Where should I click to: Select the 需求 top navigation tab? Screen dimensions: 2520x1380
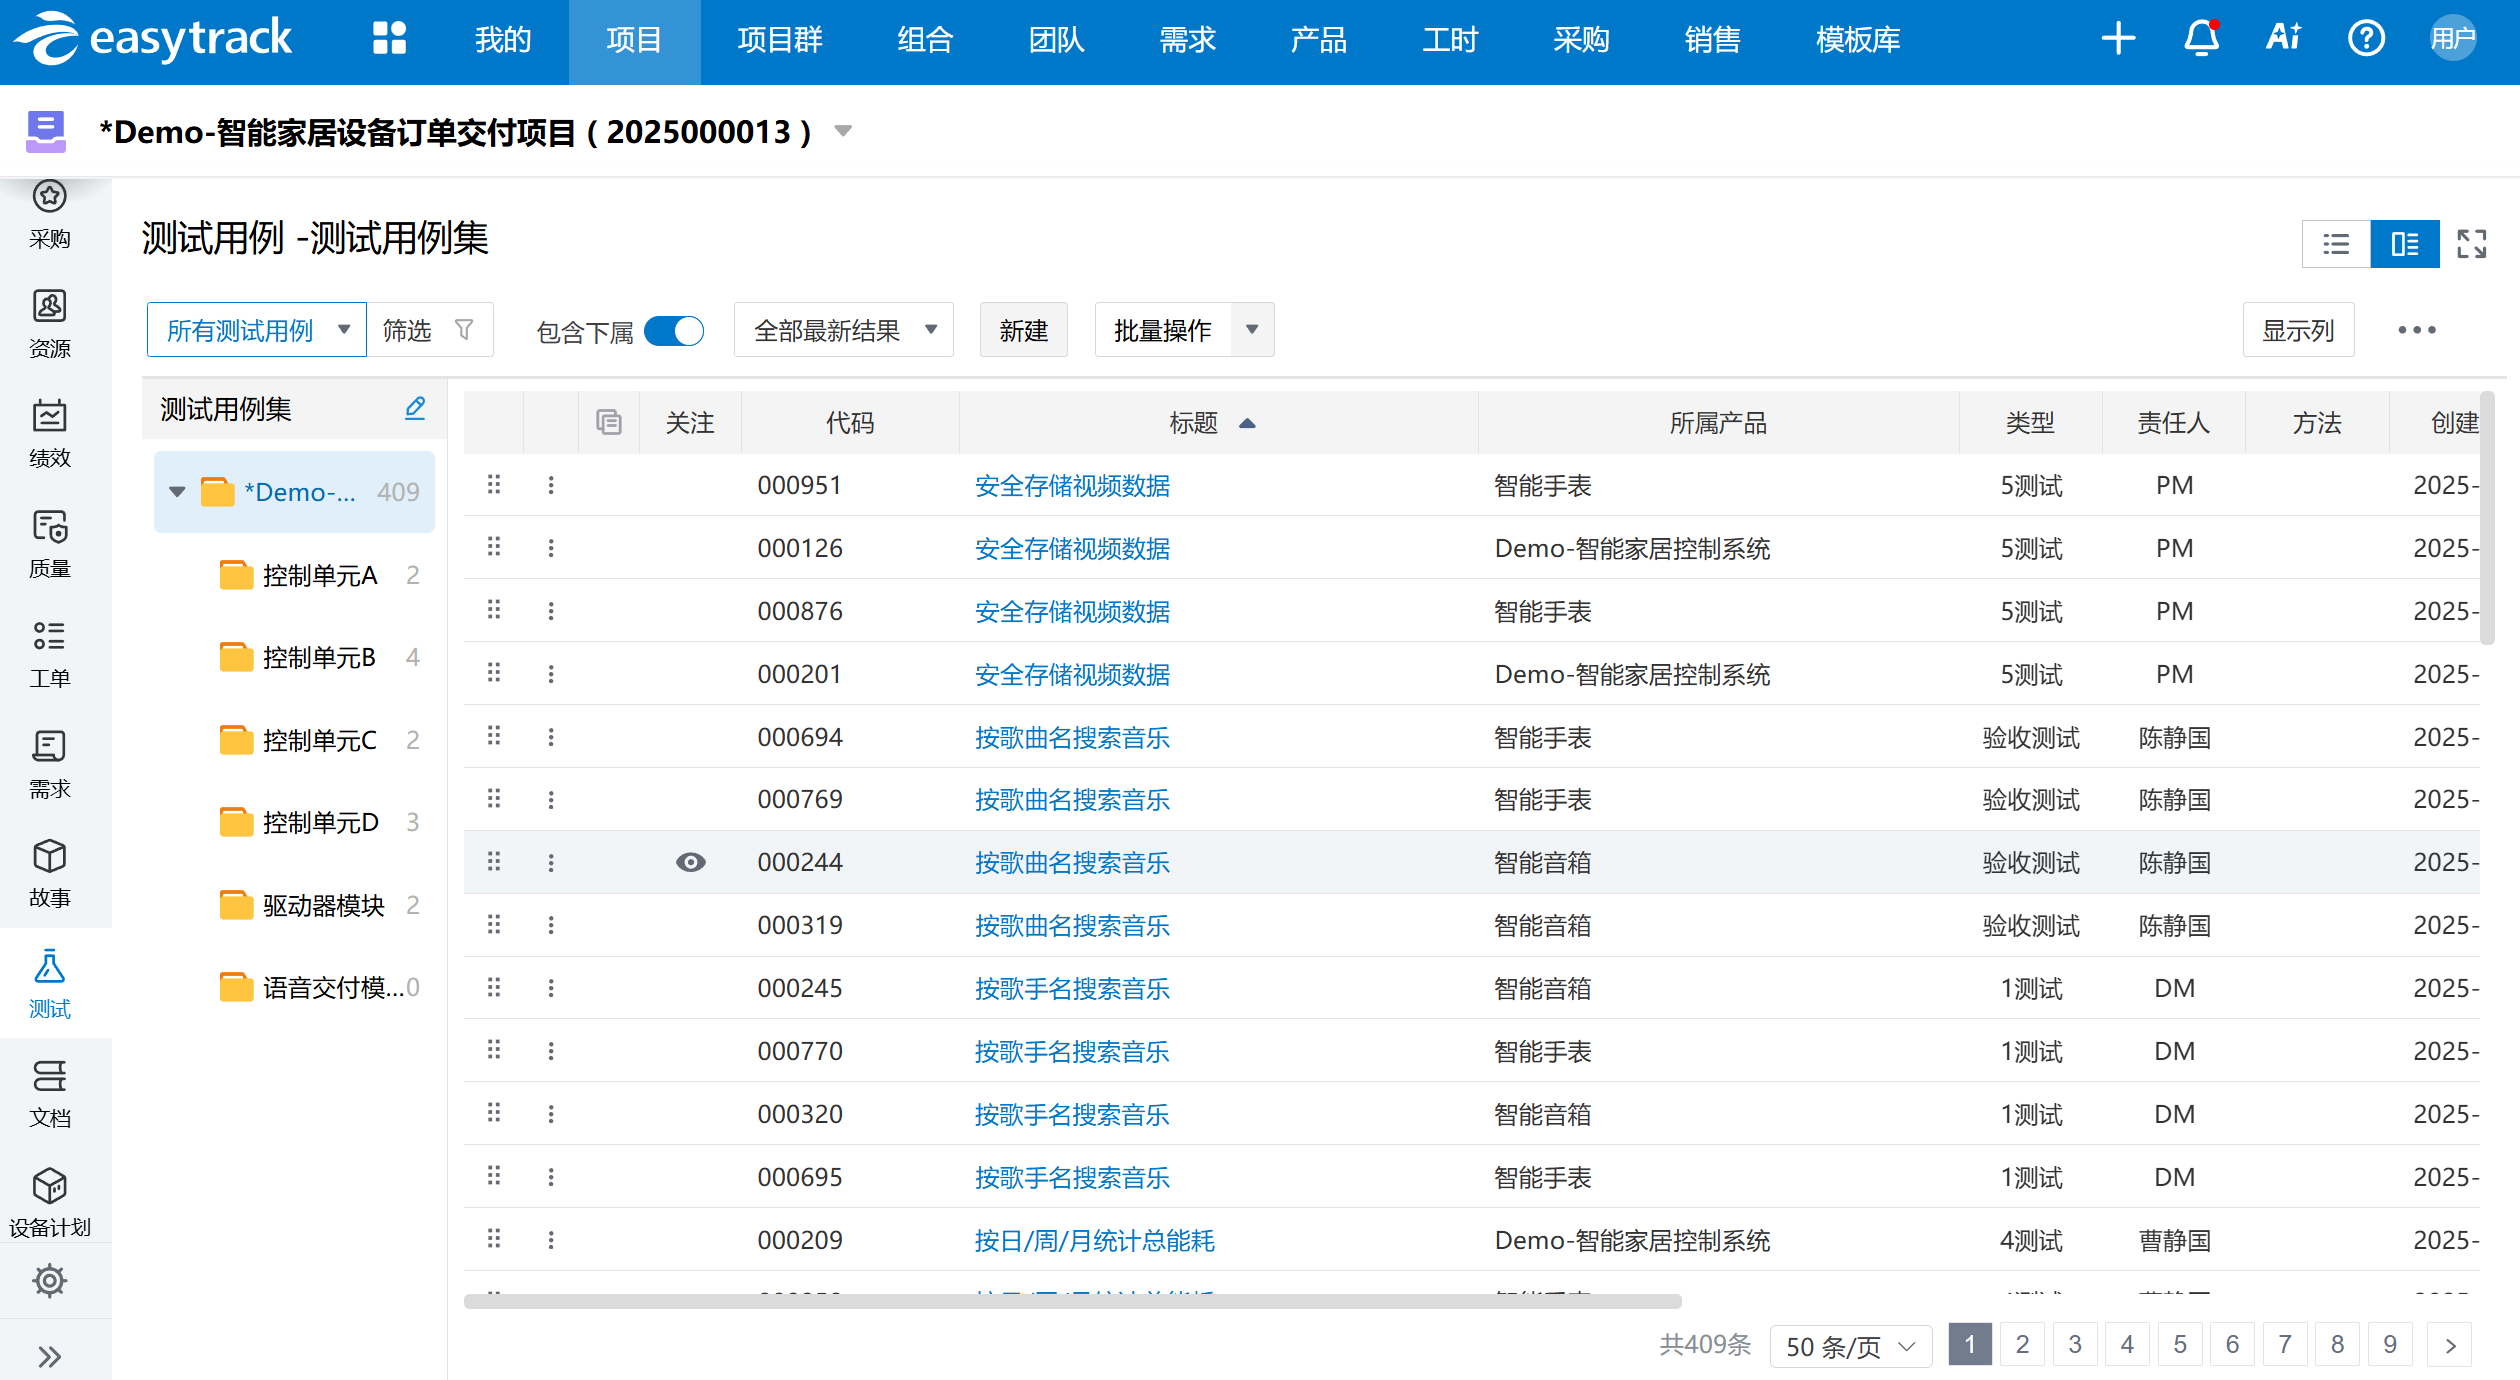tap(1187, 40)
